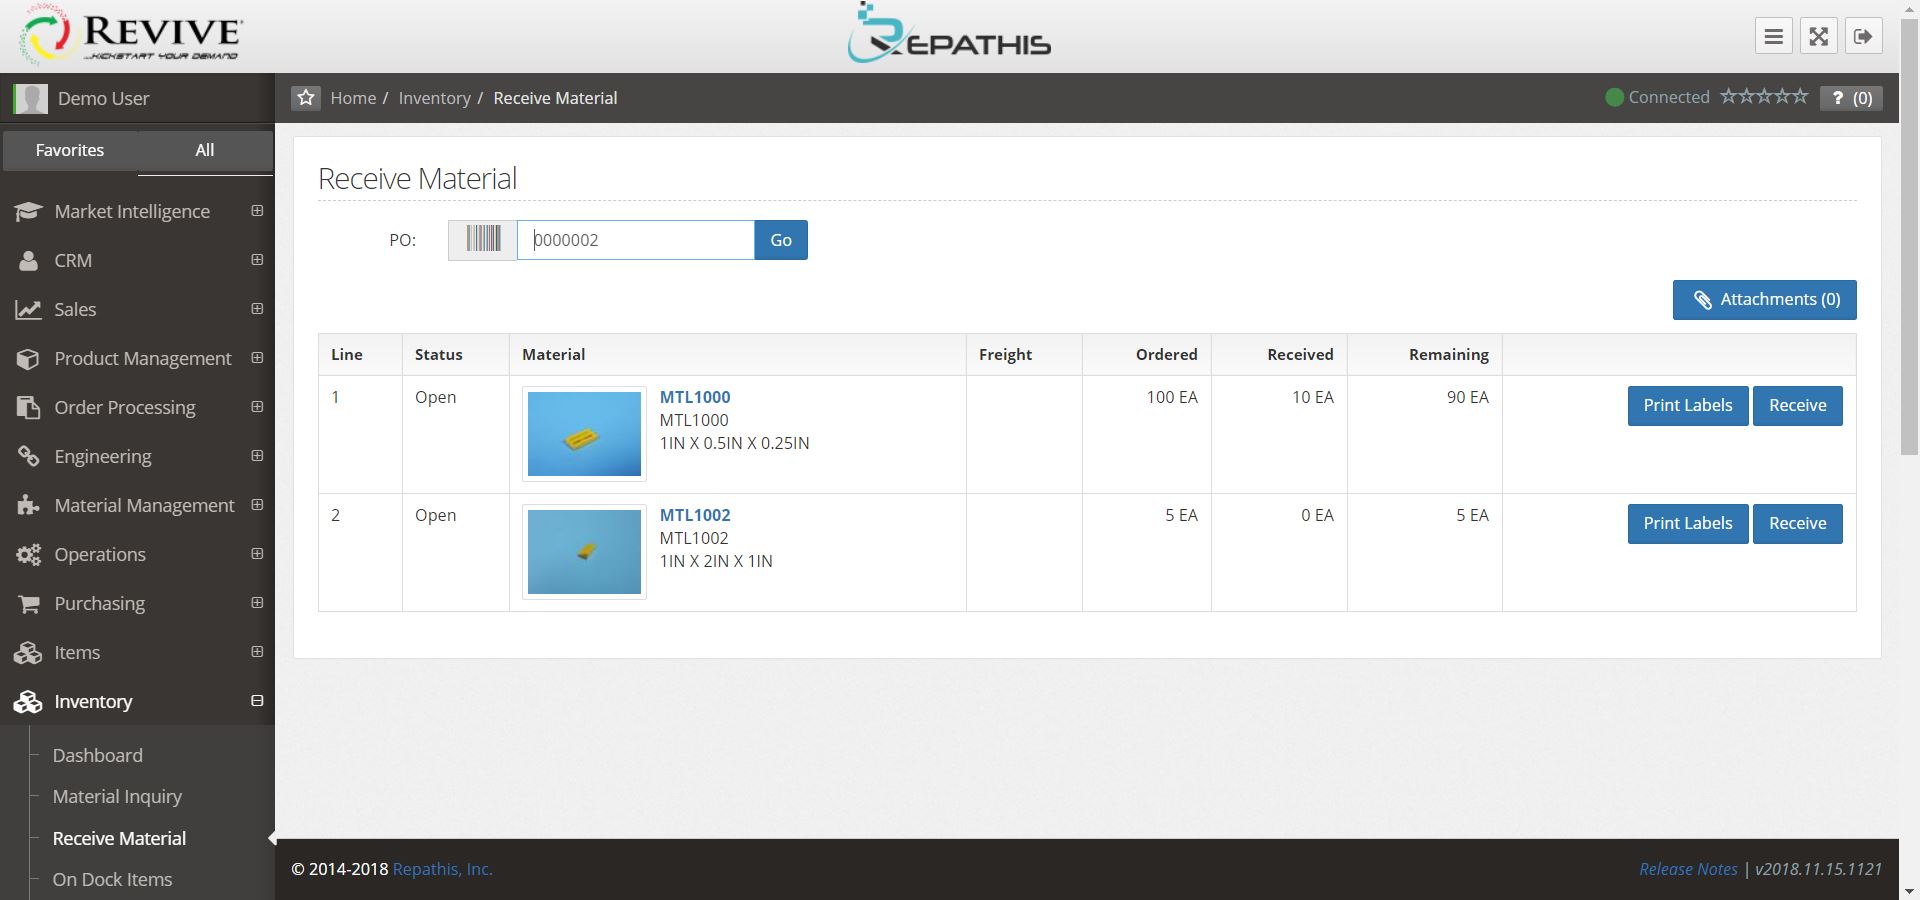Image resolution: width=1920 pixels, height=900 pixels.
Task: Switch to the Favorites tab
Action: pos(70,150)
